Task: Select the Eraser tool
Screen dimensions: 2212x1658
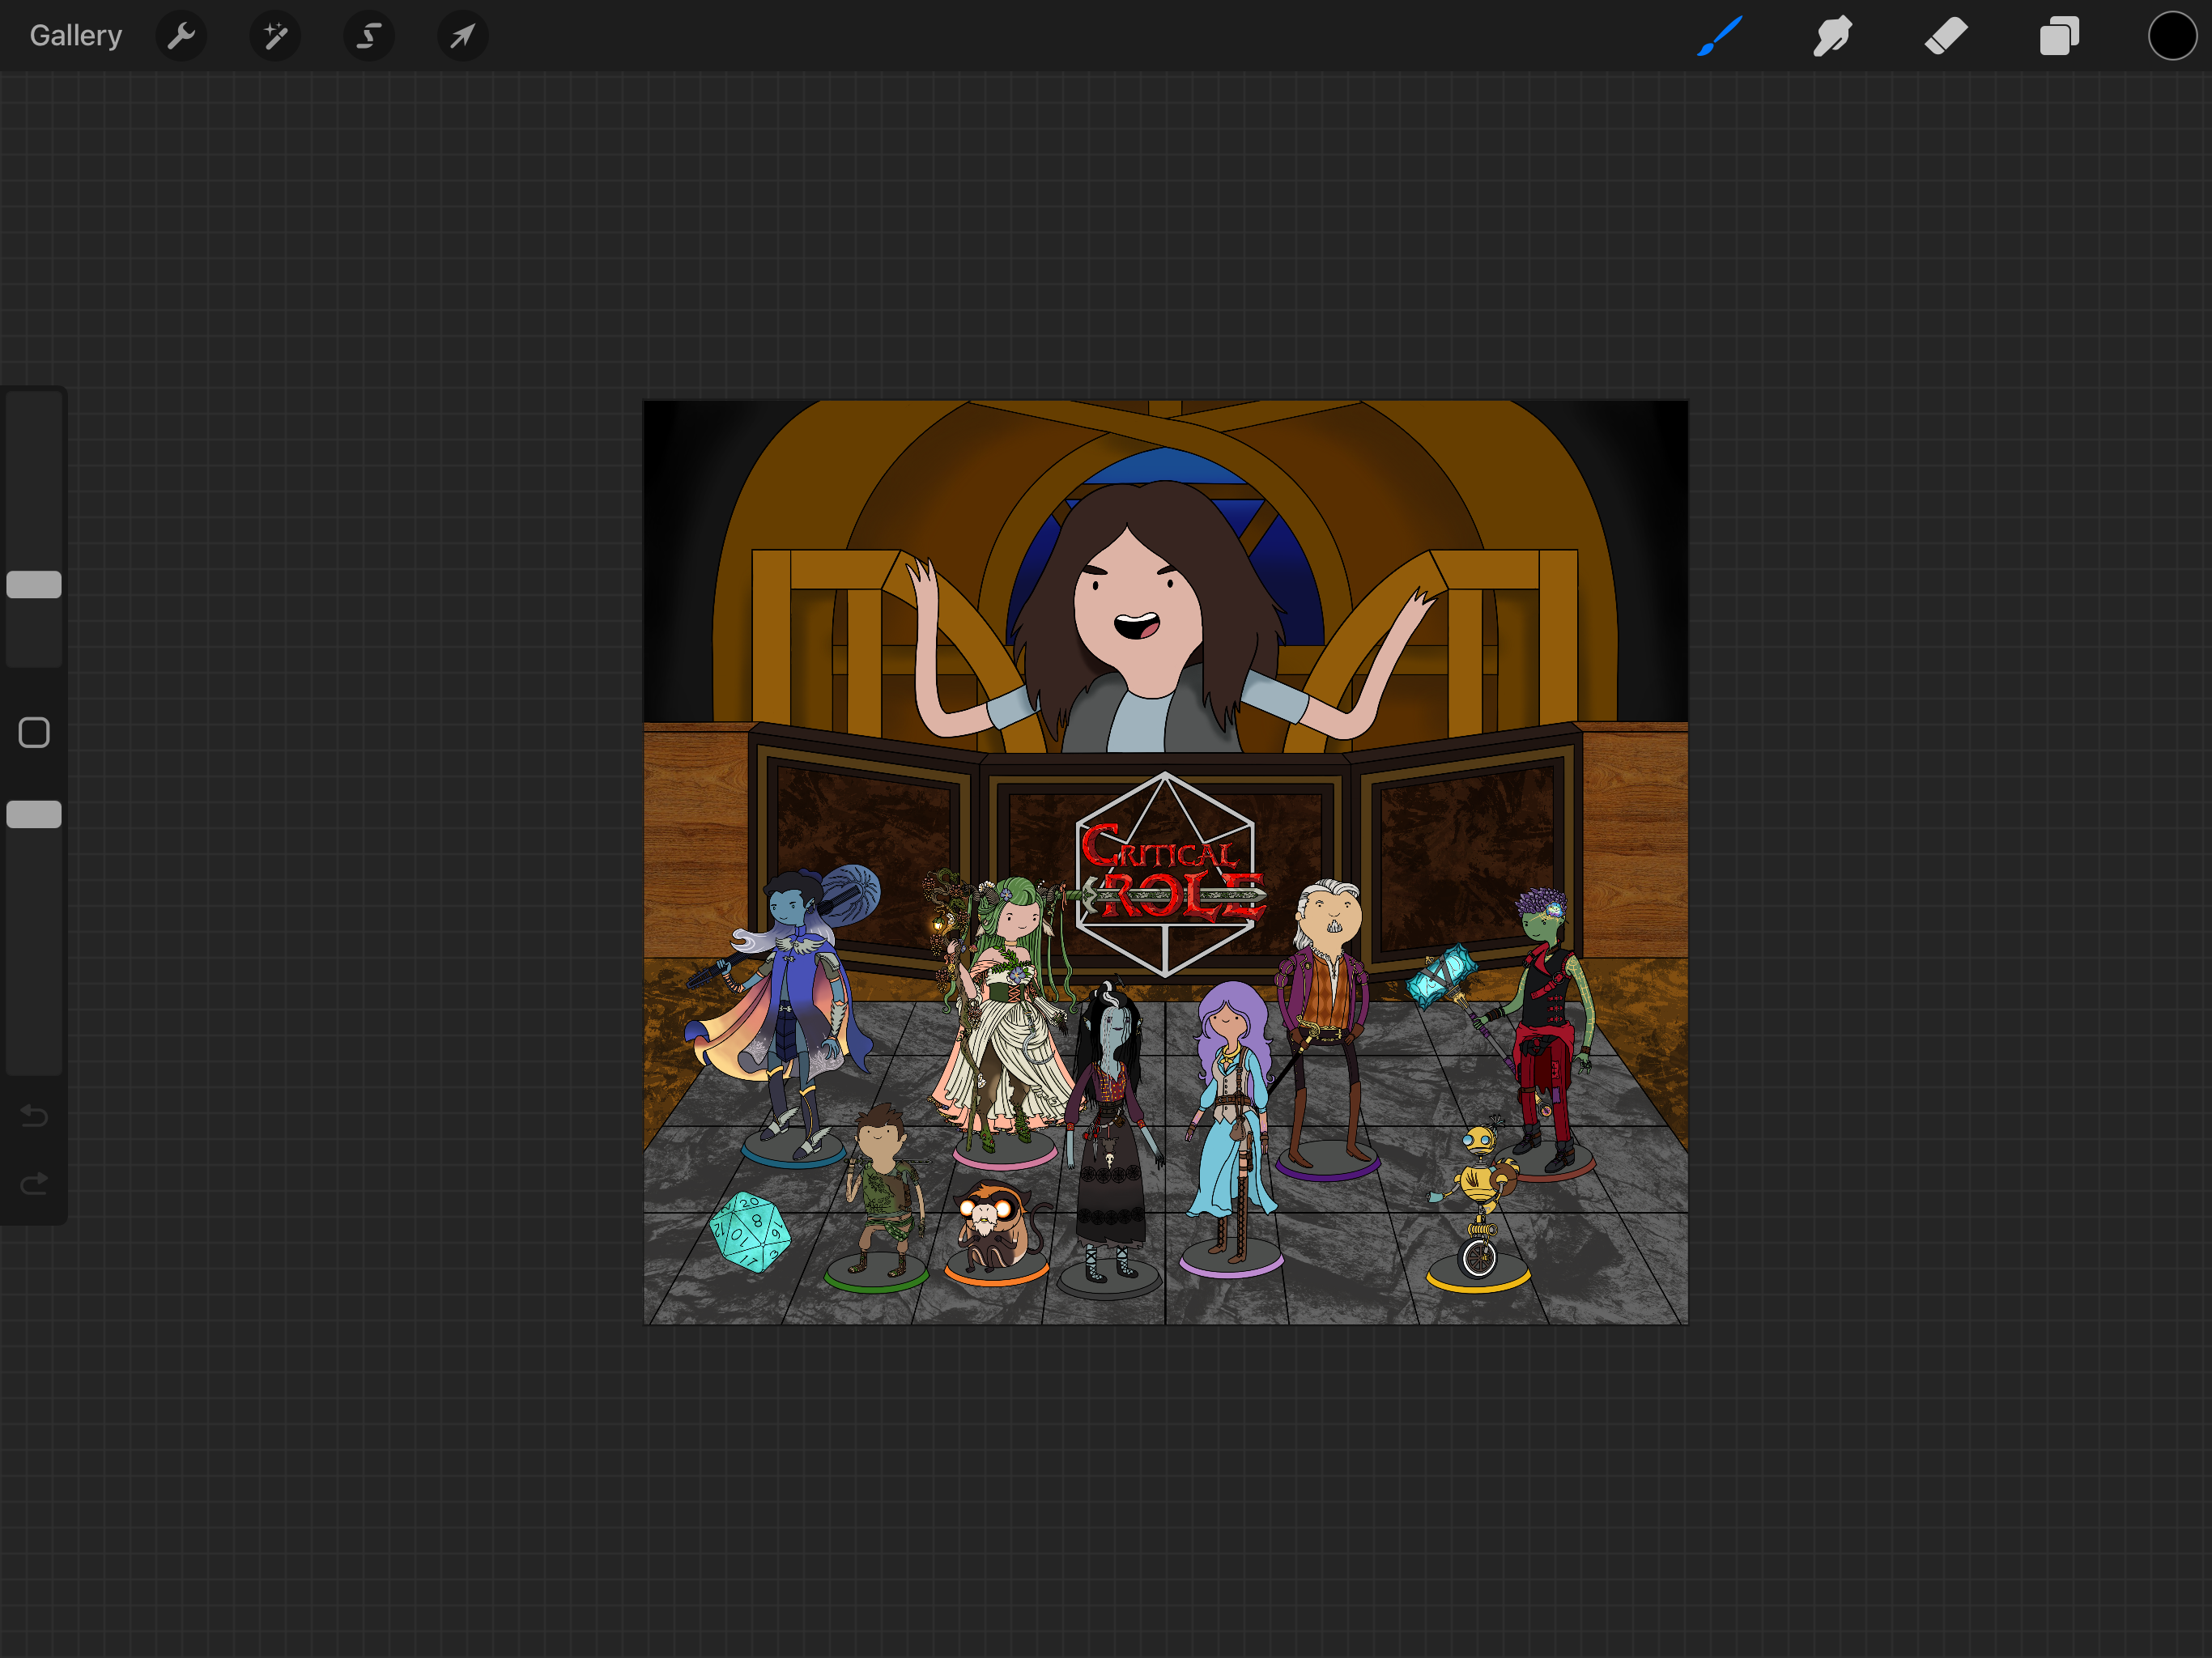Action: tap(1946, 37)
